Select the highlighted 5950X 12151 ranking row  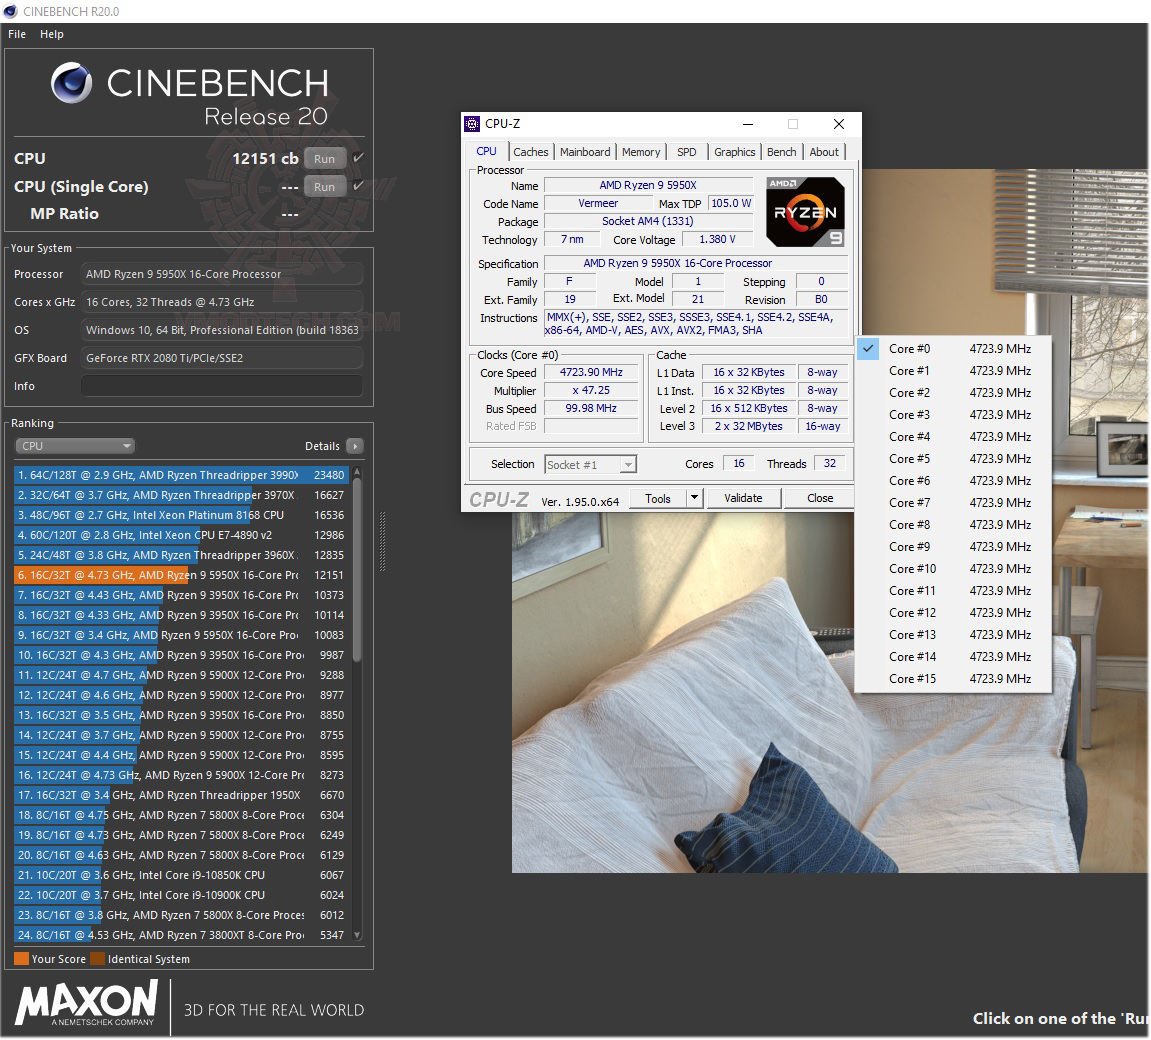tap(181, 575)
